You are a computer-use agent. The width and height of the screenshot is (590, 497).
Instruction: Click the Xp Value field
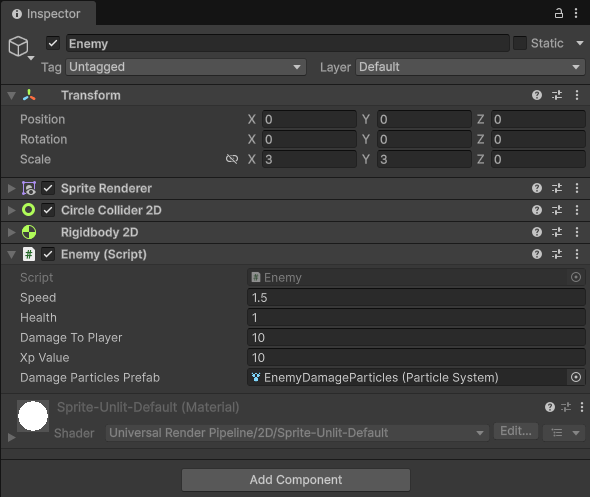pos(416,357)
